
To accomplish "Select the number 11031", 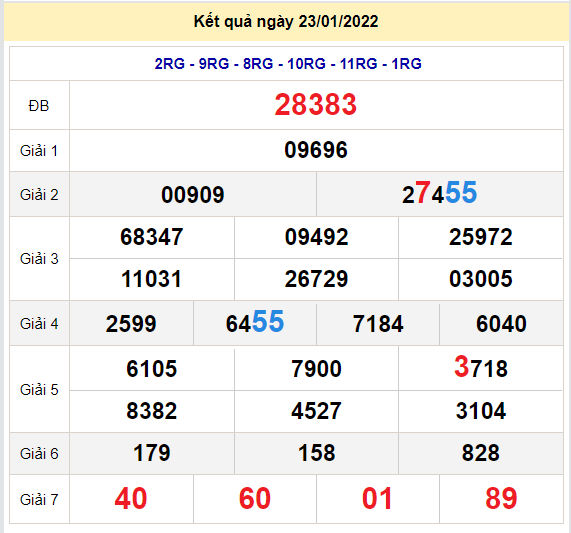I will pyautogui.click(x=151, y=279).
